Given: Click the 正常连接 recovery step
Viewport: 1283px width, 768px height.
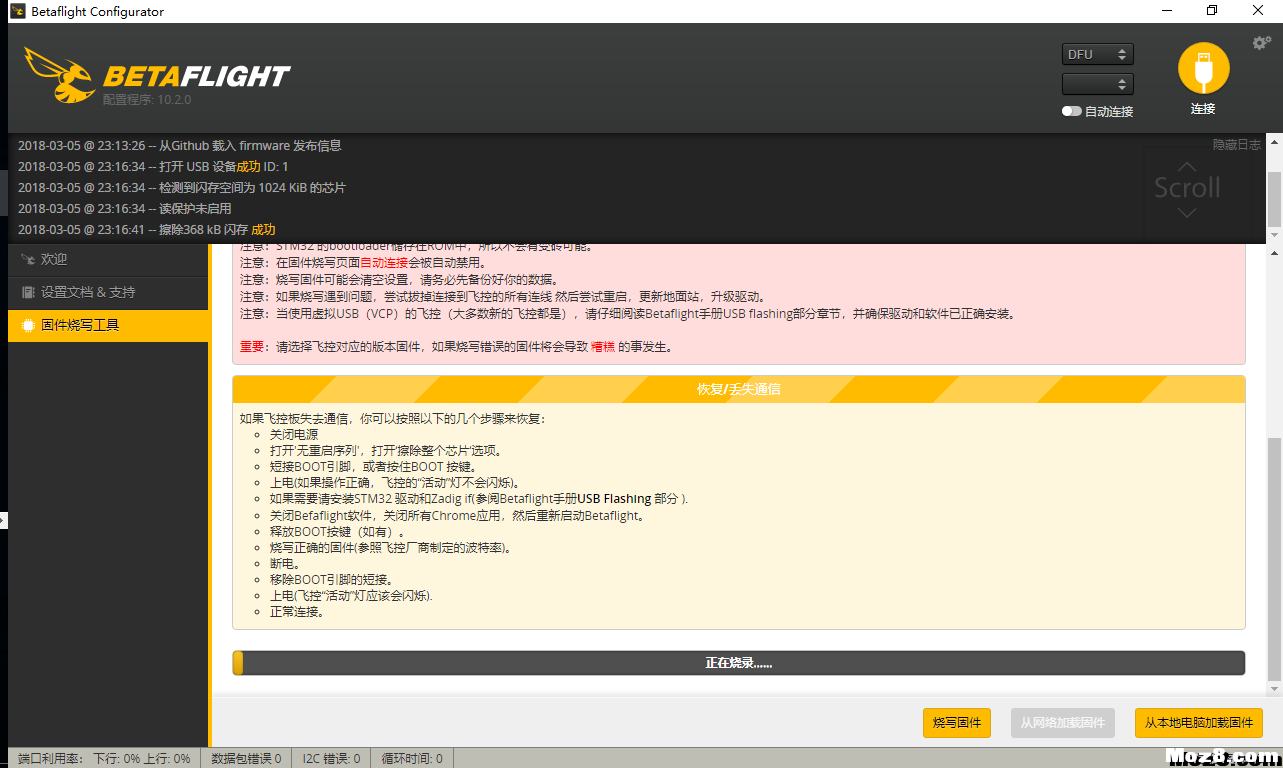Looking at the screenshot, I should pyautogui.click(x=297, y=612).
